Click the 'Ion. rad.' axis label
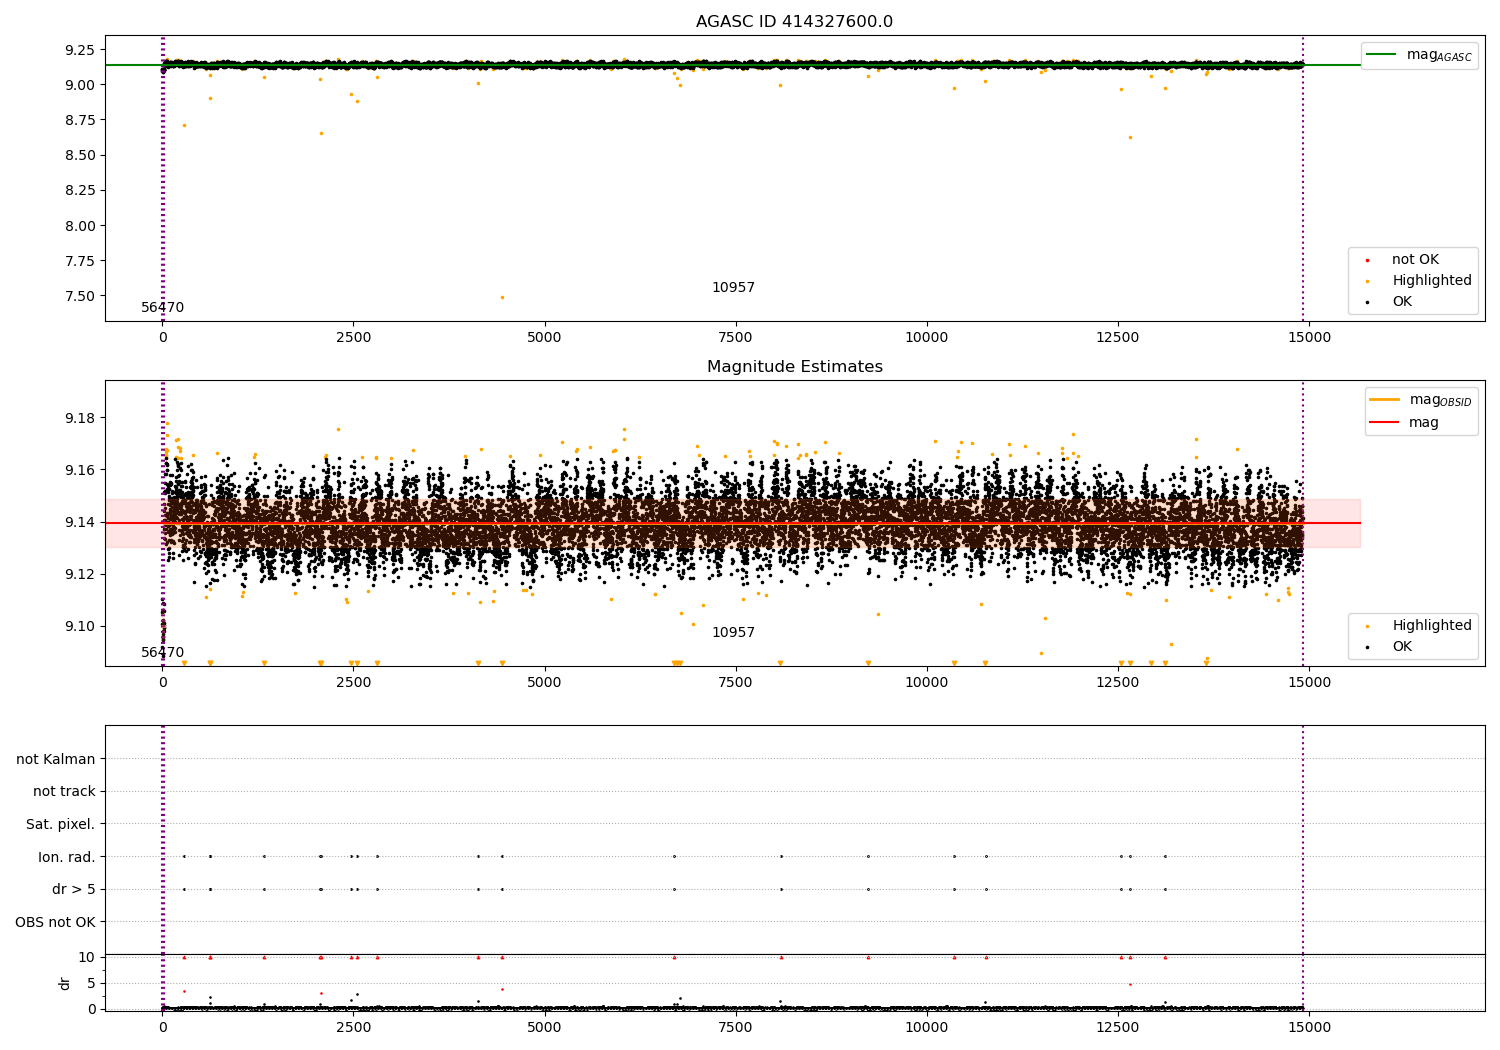This screenshot has width=1500, height=1050. 67,857
